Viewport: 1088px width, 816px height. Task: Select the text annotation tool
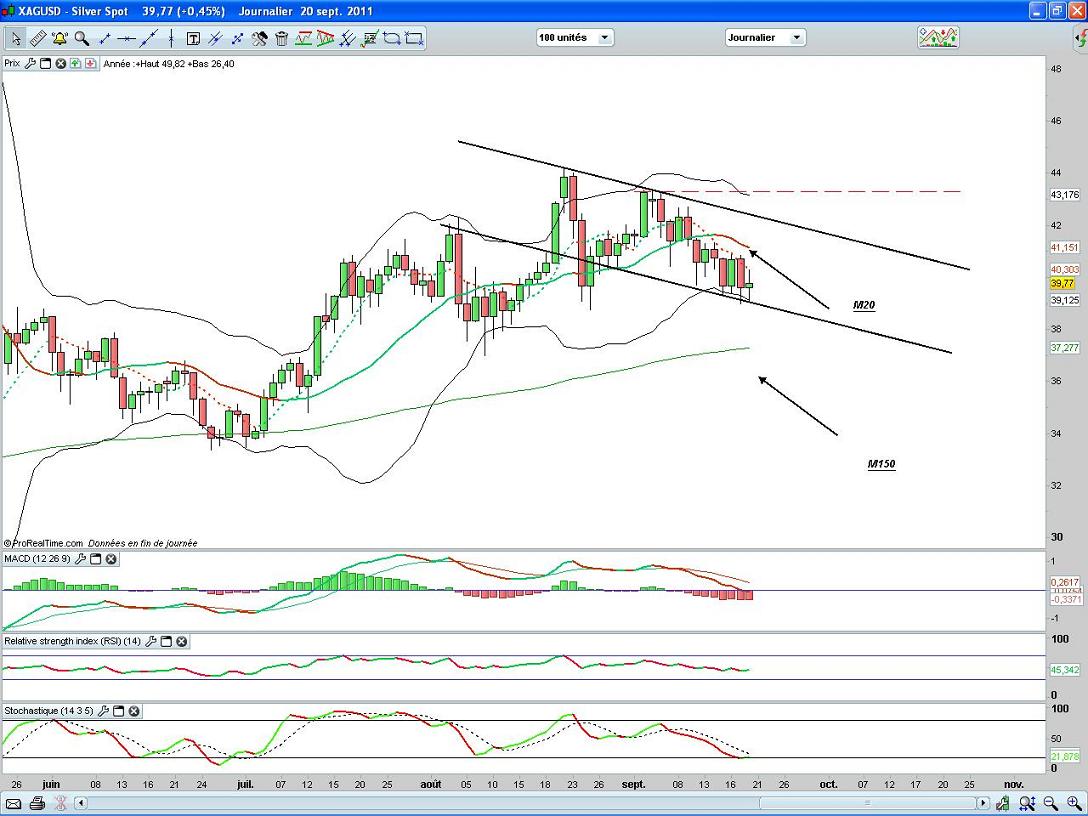tap(193, 39)
